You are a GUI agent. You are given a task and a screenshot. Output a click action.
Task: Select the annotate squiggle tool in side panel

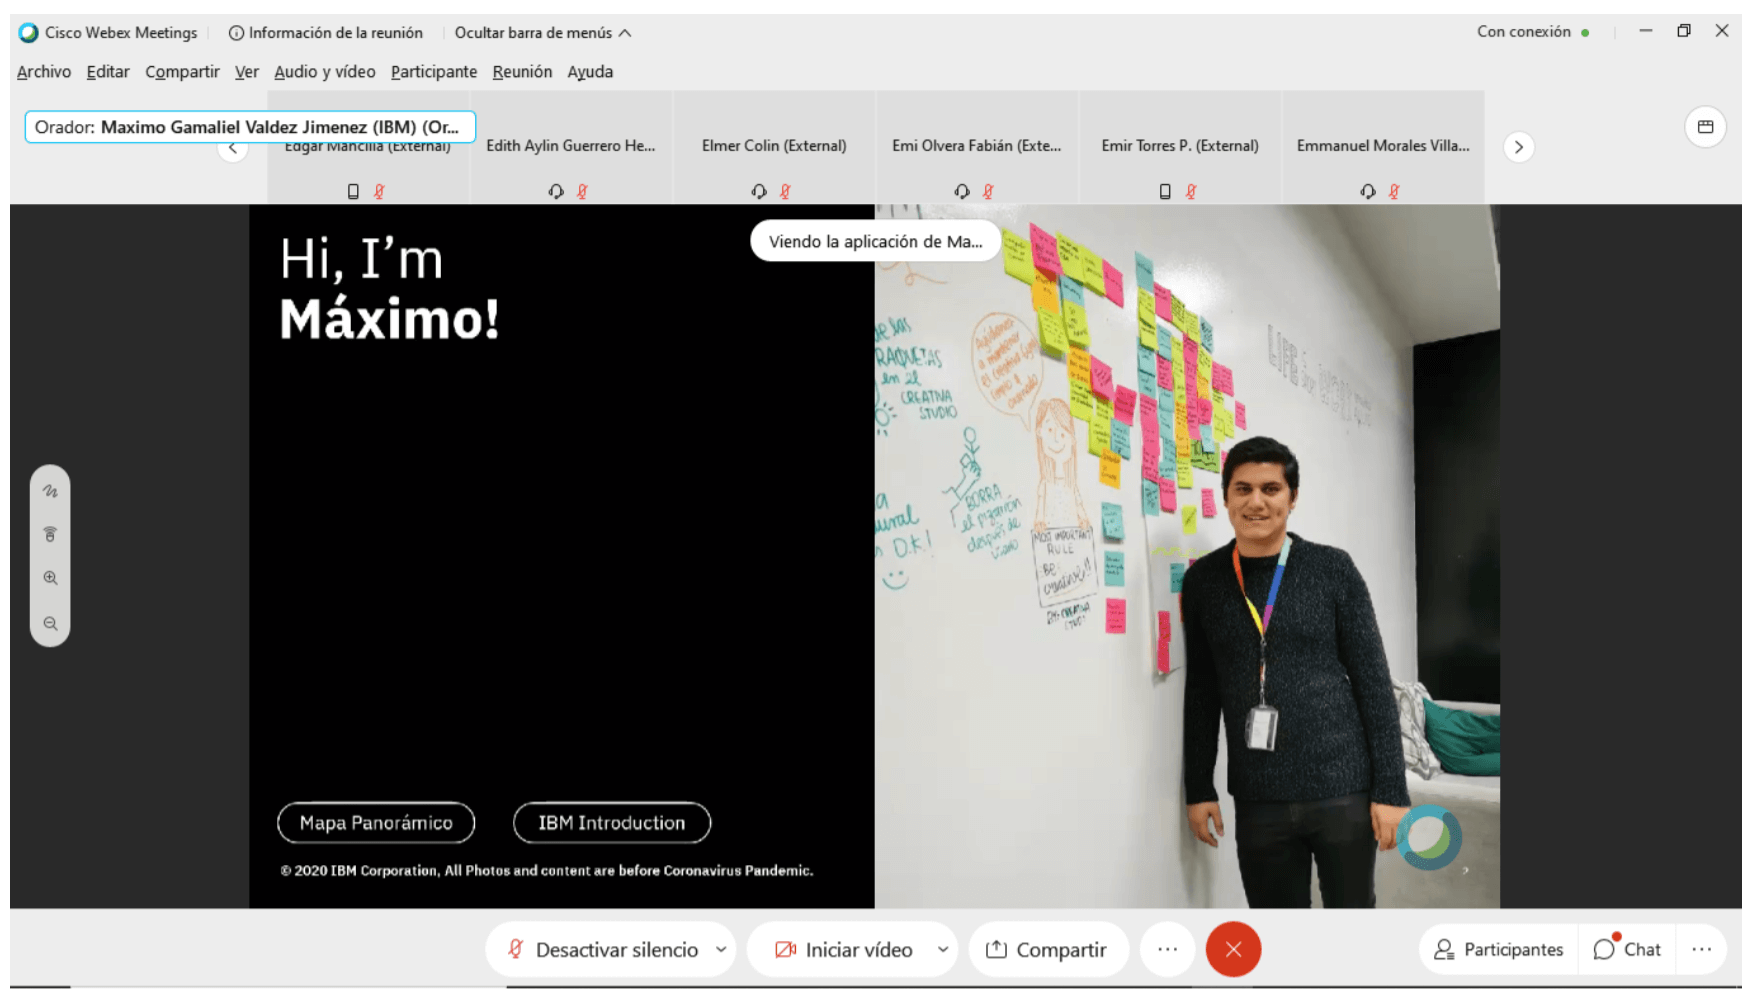pyautogui.click(x=50, y=491)
